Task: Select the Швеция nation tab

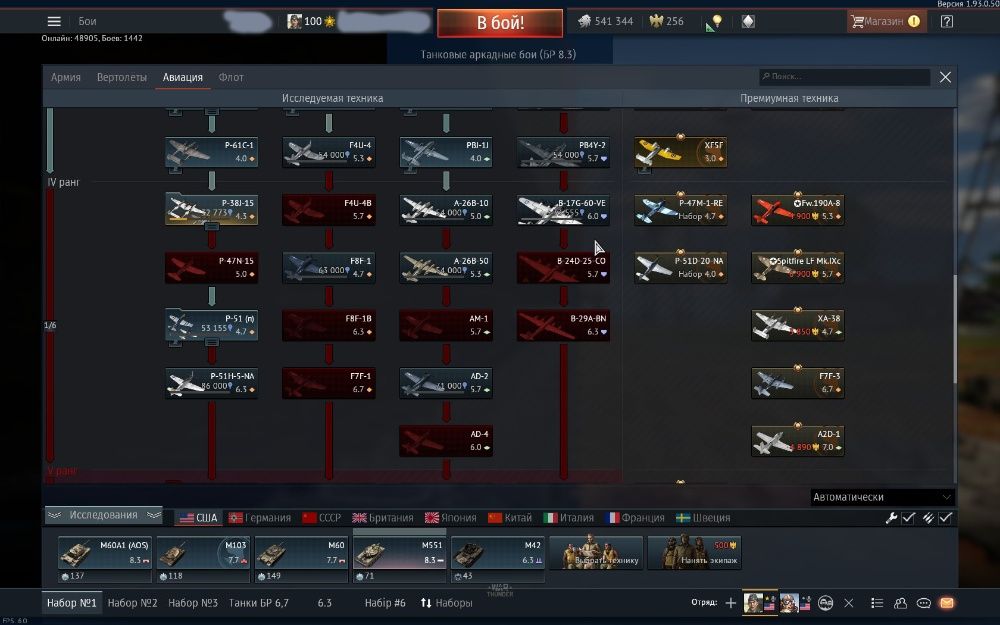Action: (703, 518)
